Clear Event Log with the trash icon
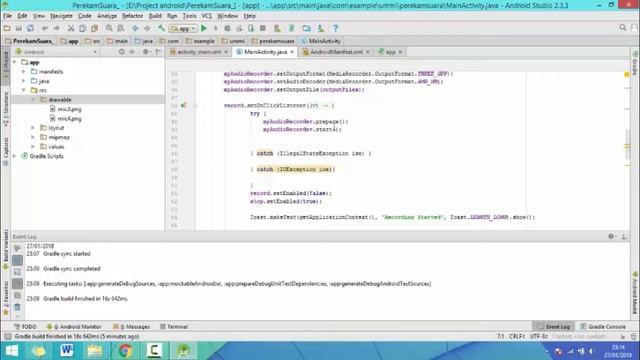Viewport: 640px width, 360px height. pyautogui.click(x=17, y=307)
